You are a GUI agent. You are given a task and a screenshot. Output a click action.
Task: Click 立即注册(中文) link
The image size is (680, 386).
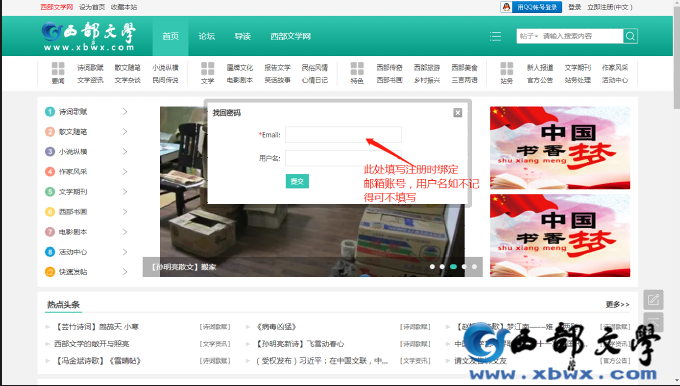[610, 7]
